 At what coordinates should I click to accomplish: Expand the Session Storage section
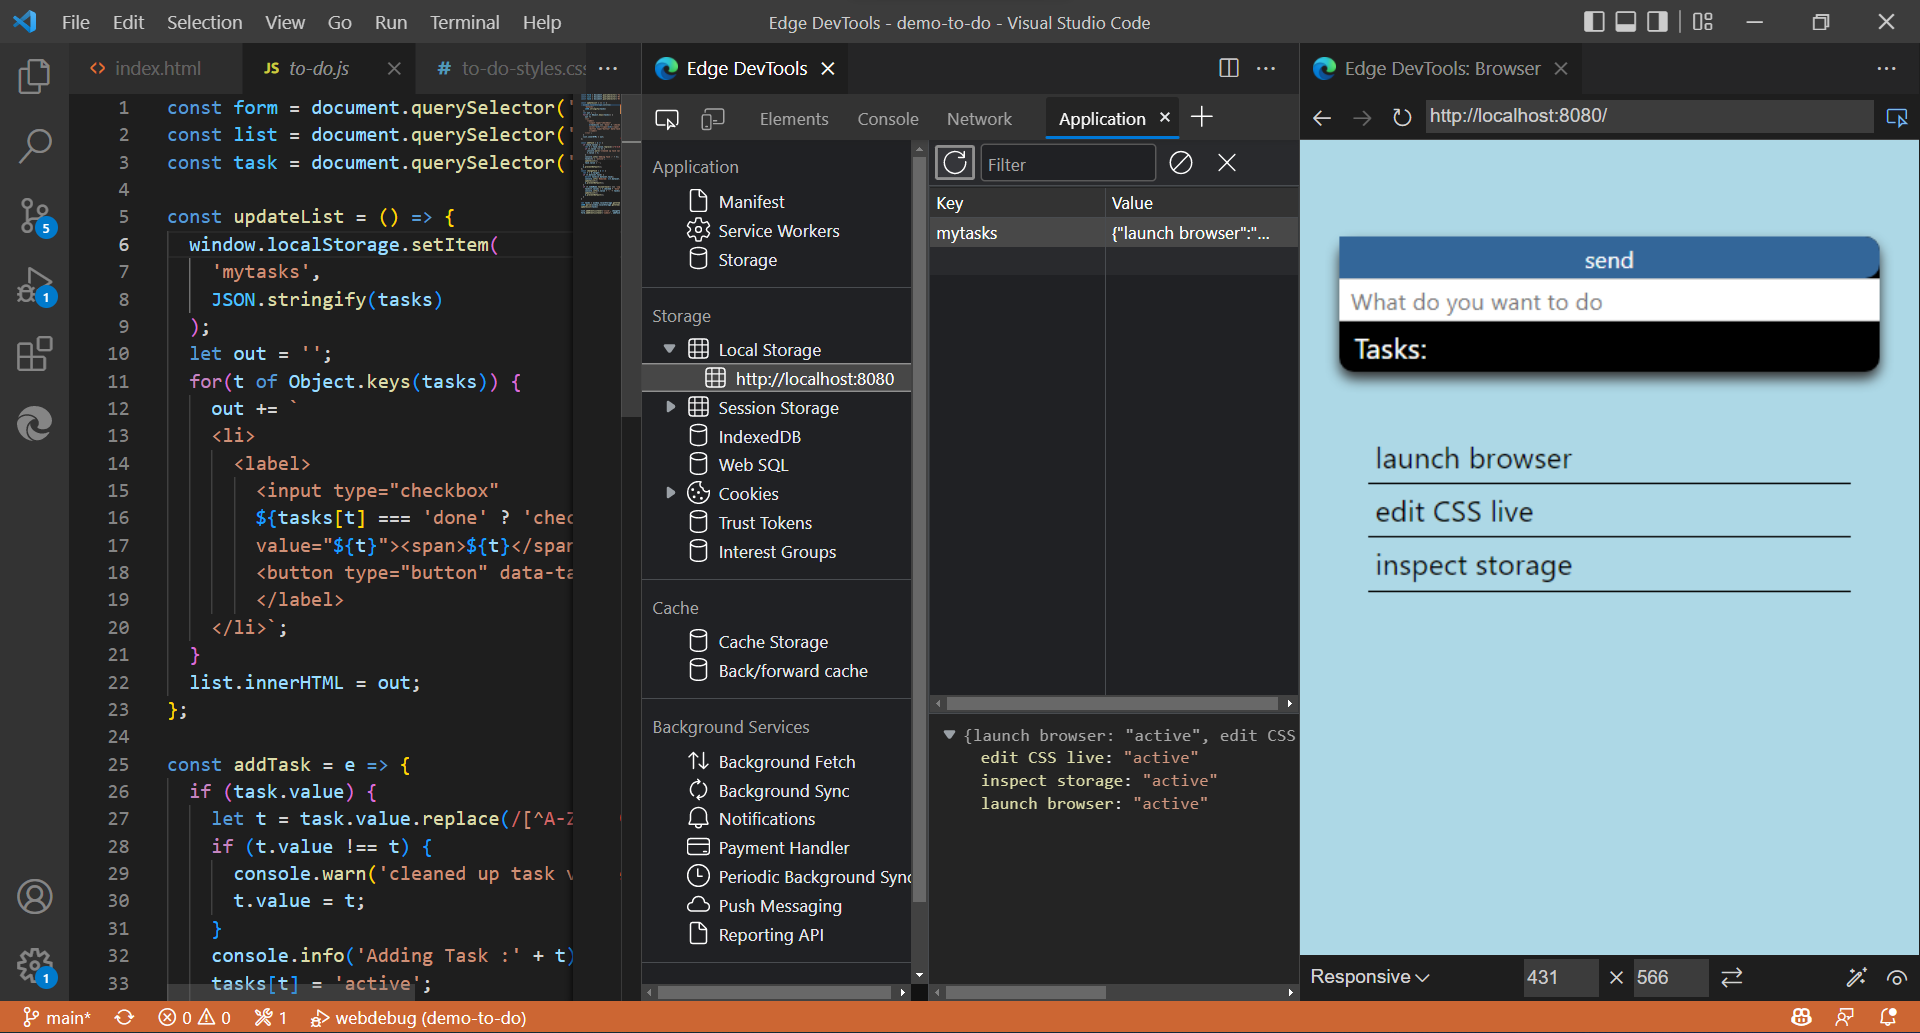(x=670, y=407)
